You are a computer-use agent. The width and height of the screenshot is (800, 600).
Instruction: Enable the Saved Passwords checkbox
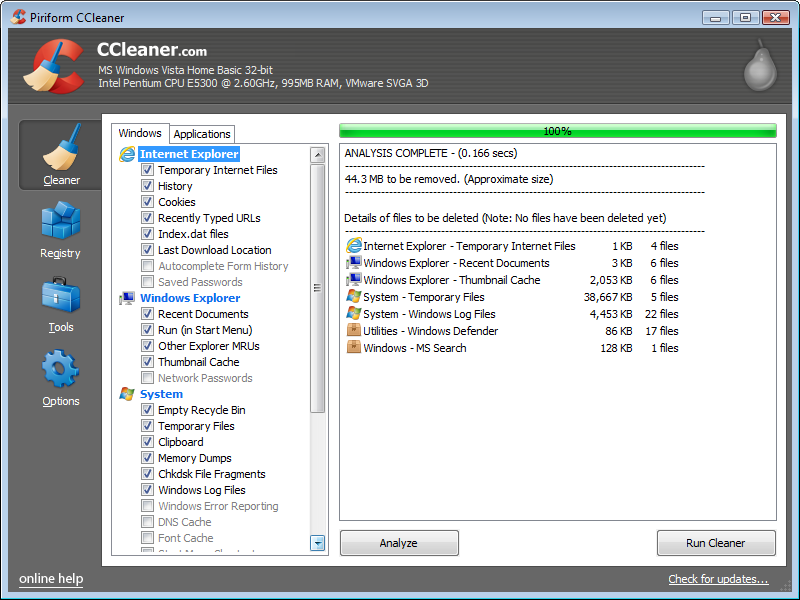147,282
